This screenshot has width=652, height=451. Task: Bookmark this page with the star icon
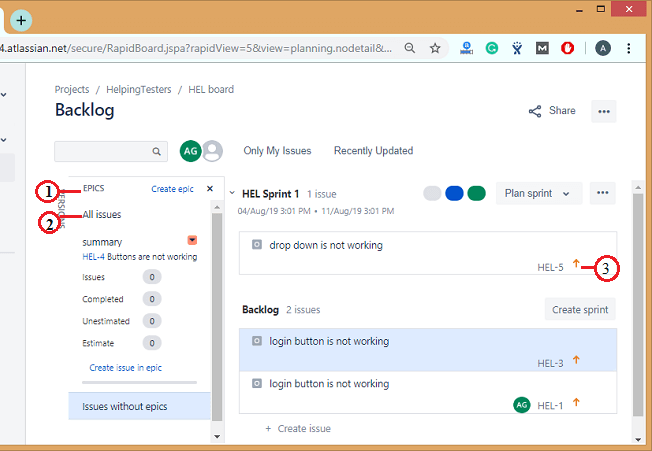click(x=435, y=48)
